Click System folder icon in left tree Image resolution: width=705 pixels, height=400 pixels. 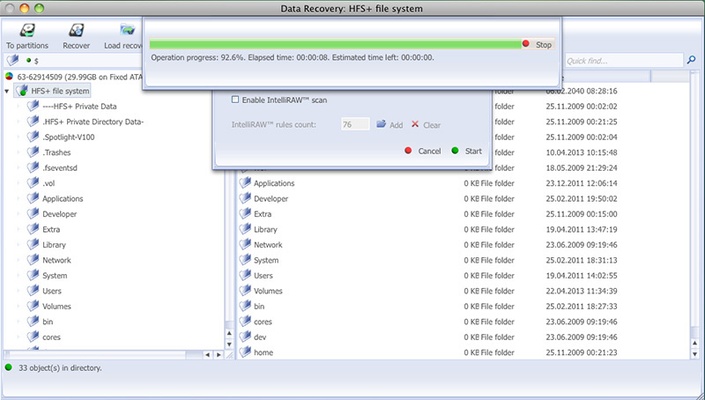click(32, 275)
